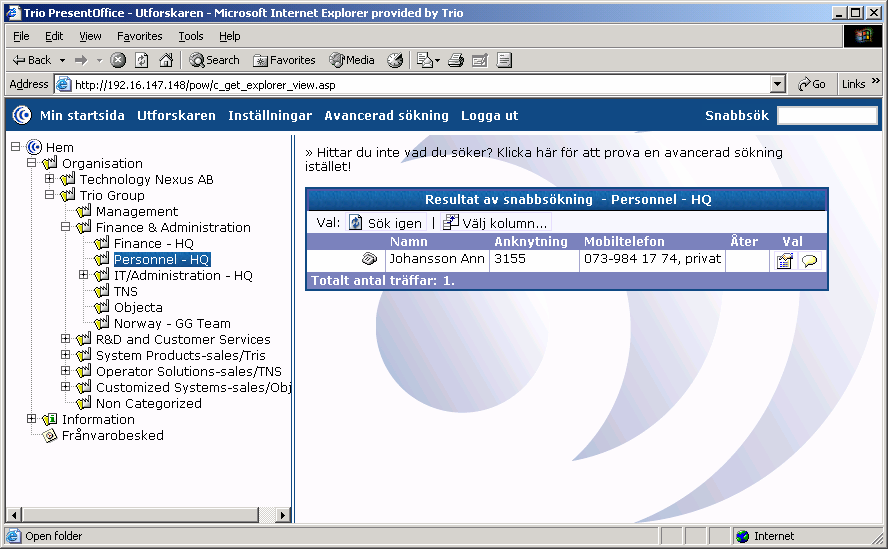Expand the System Products-sales/Tris node
This screenshot has width=888, height=549.
66,355
